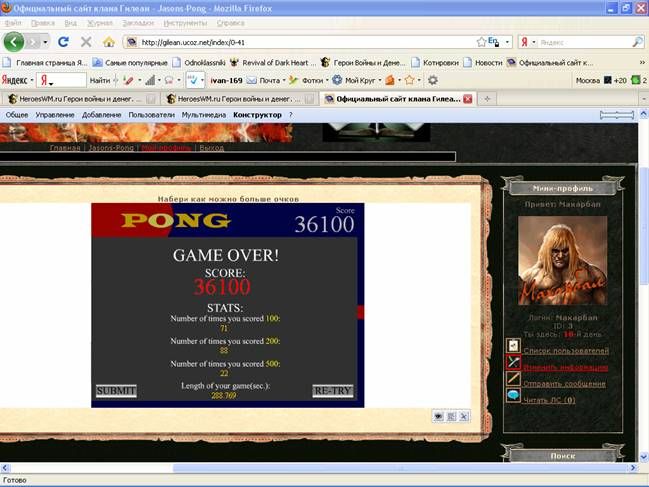Open a new tab with the plus button
649x487 pixels.
[487, 99]
